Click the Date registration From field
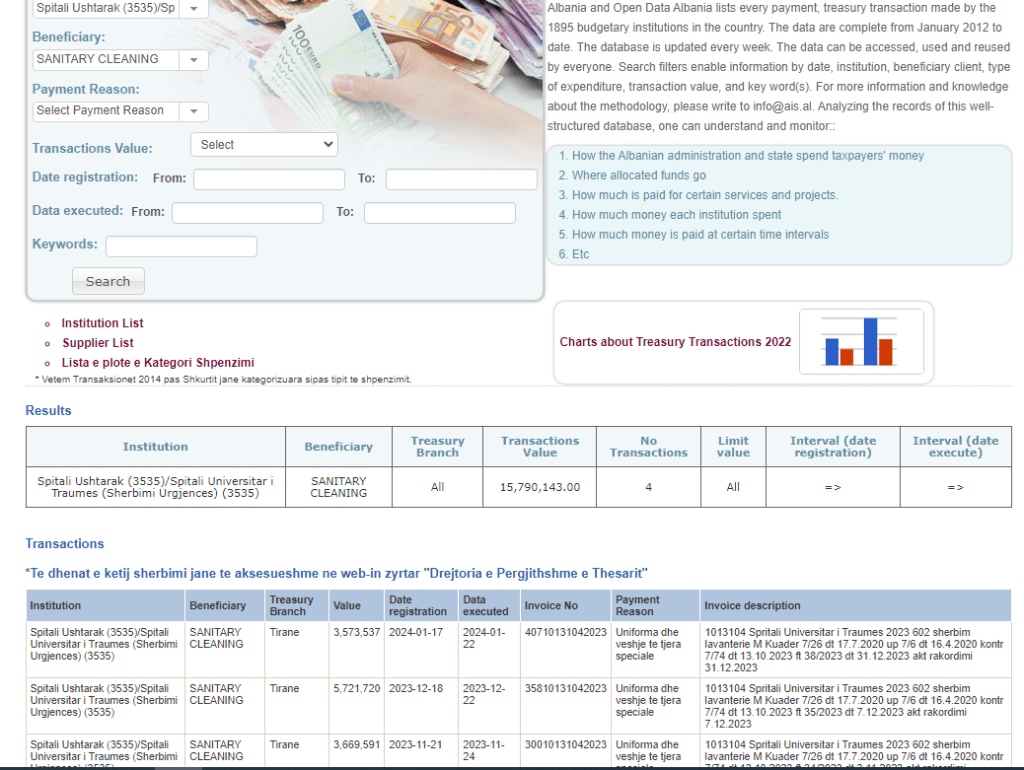This screenshot has height=770, width=1024. (x=268, y=179)
